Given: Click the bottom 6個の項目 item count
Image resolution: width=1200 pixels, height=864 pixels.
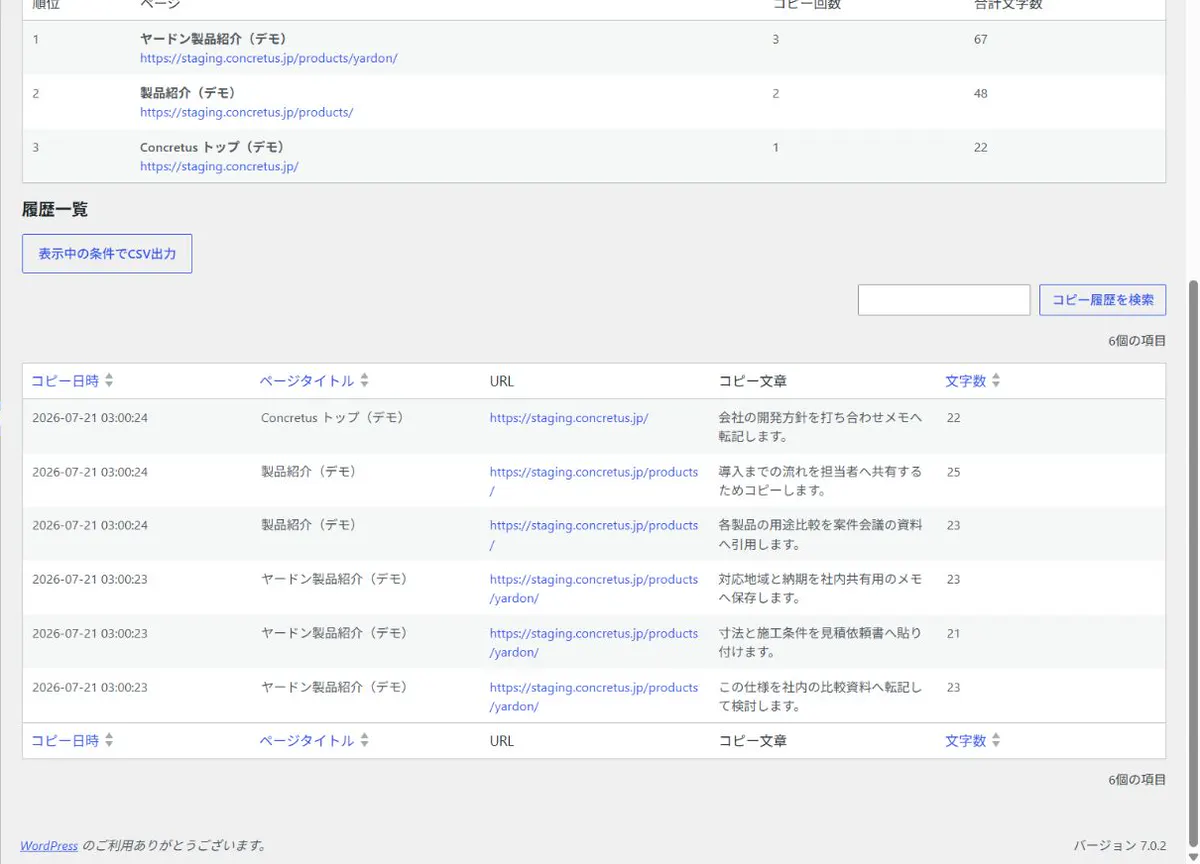Looking at the screenshot, I should [1137, 779].
